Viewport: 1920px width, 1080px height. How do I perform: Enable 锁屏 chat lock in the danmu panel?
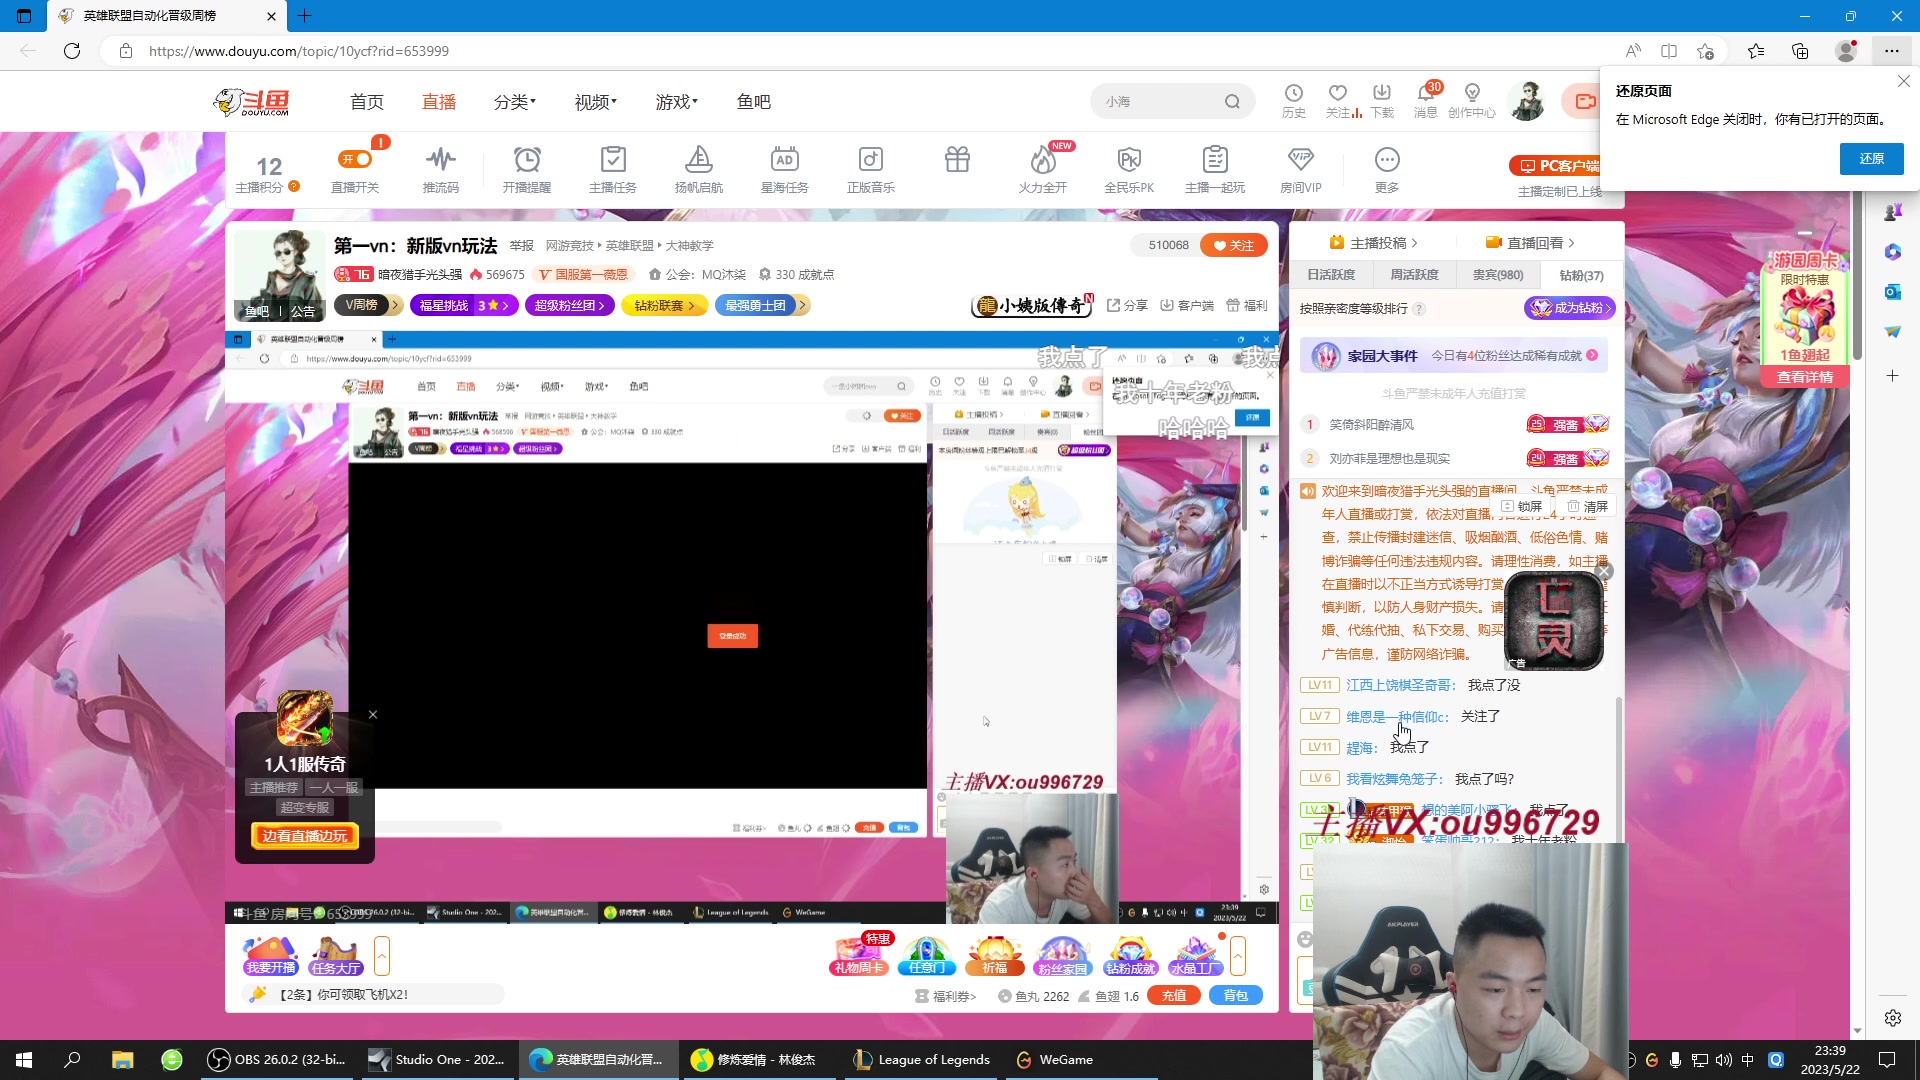(x=1523, y=506)
